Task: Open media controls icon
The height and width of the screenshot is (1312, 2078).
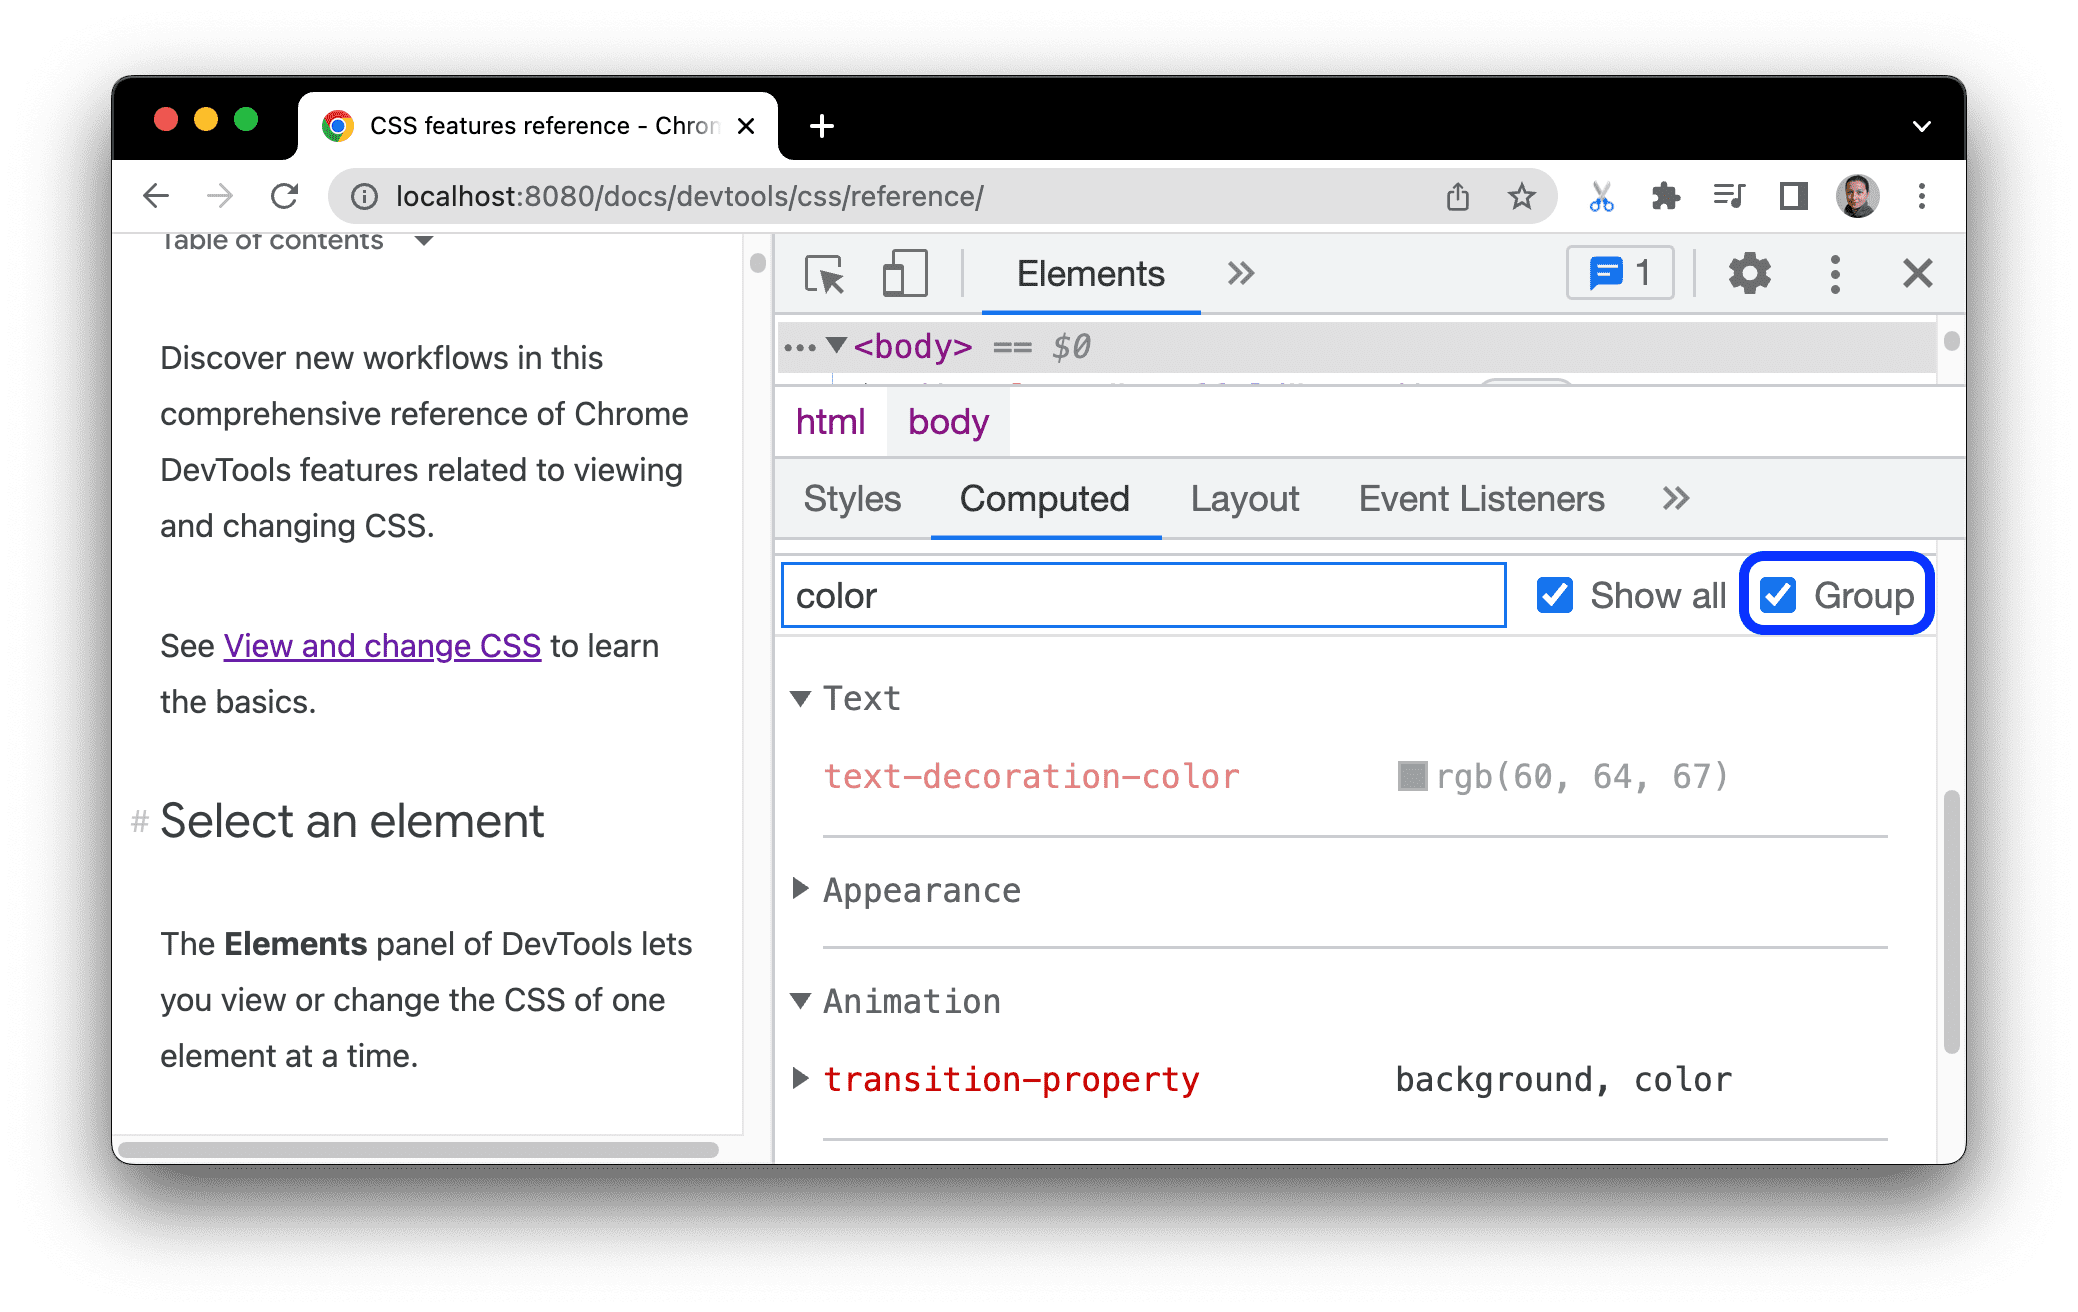Action: click(1729, 196)
